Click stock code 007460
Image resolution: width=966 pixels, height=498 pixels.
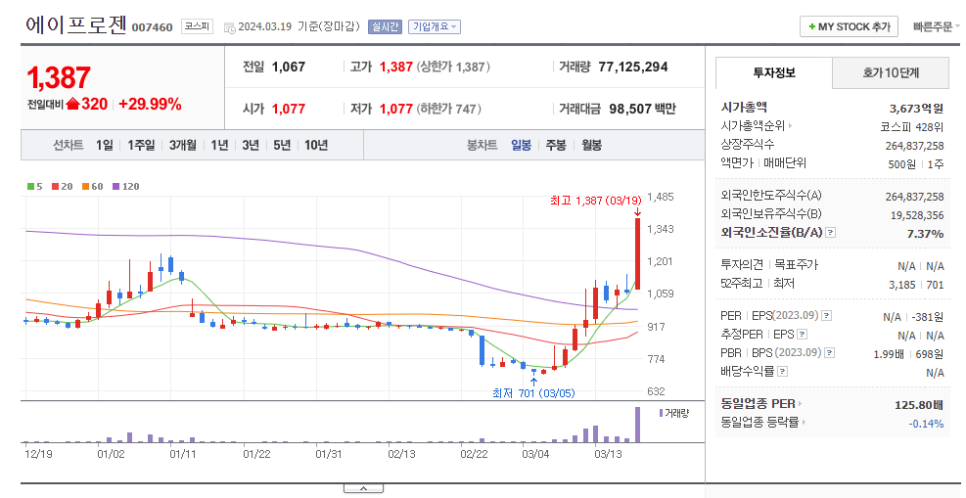coord(152,27)
